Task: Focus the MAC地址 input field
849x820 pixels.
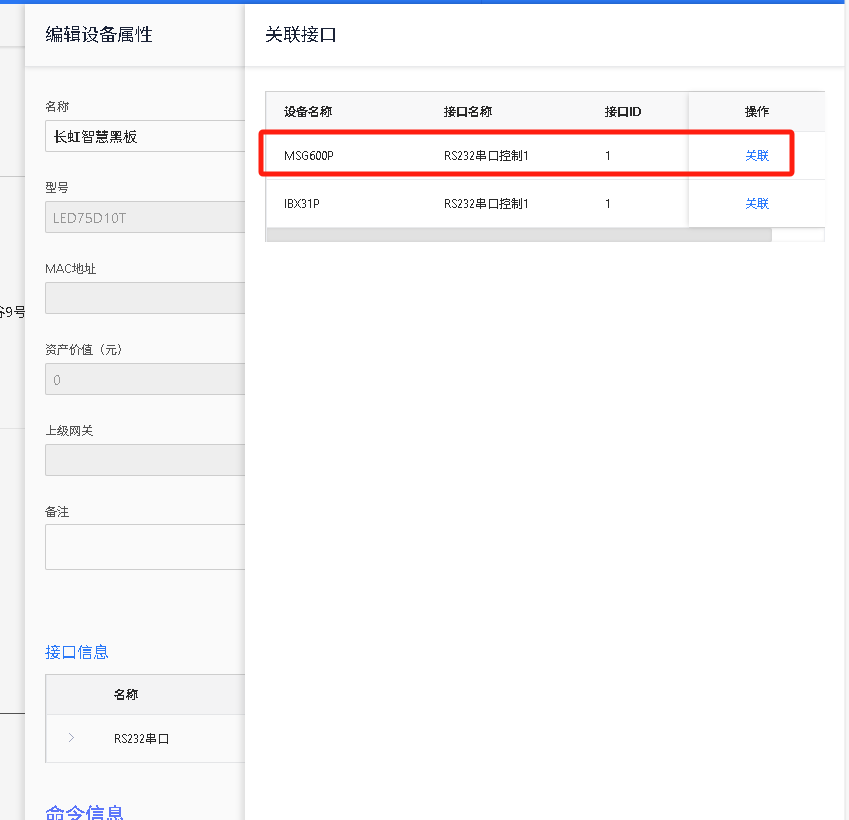Action: tap(145, 298)
